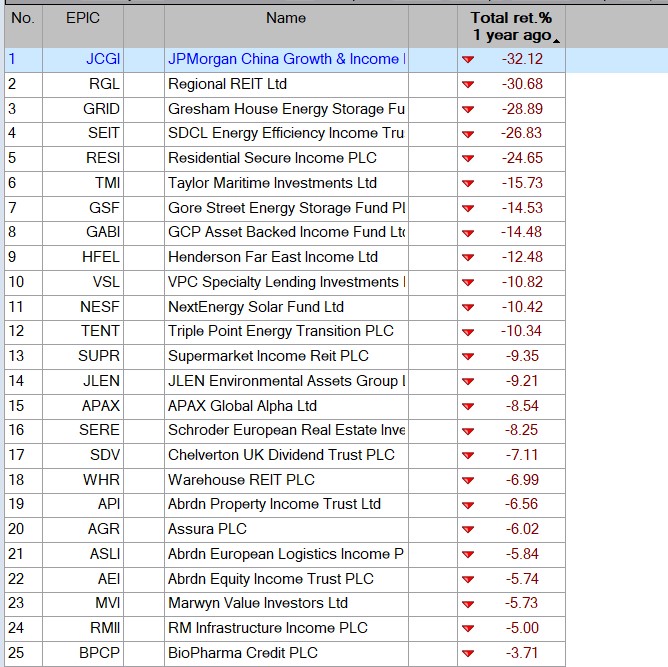This screenshot has width=668, height=667.
Task: Click the red down arrow in WHR row
Action: (468, 480)
